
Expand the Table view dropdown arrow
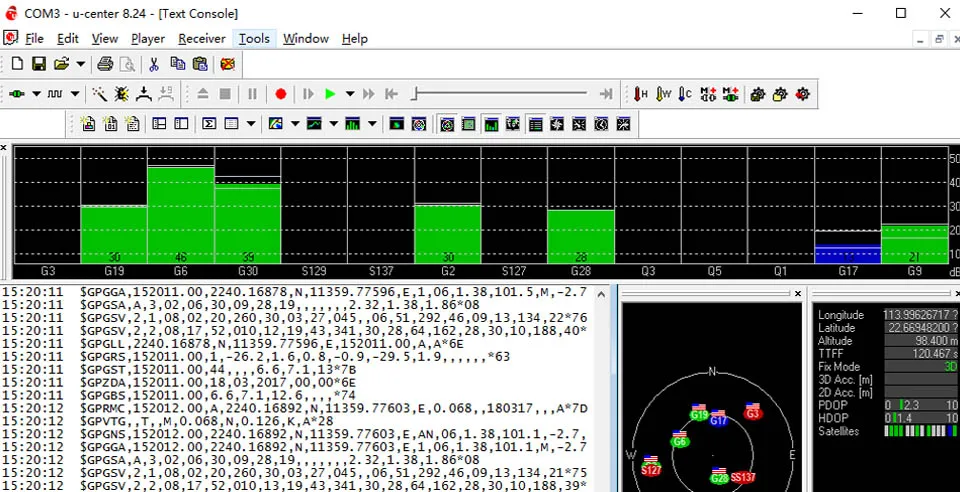250,124
